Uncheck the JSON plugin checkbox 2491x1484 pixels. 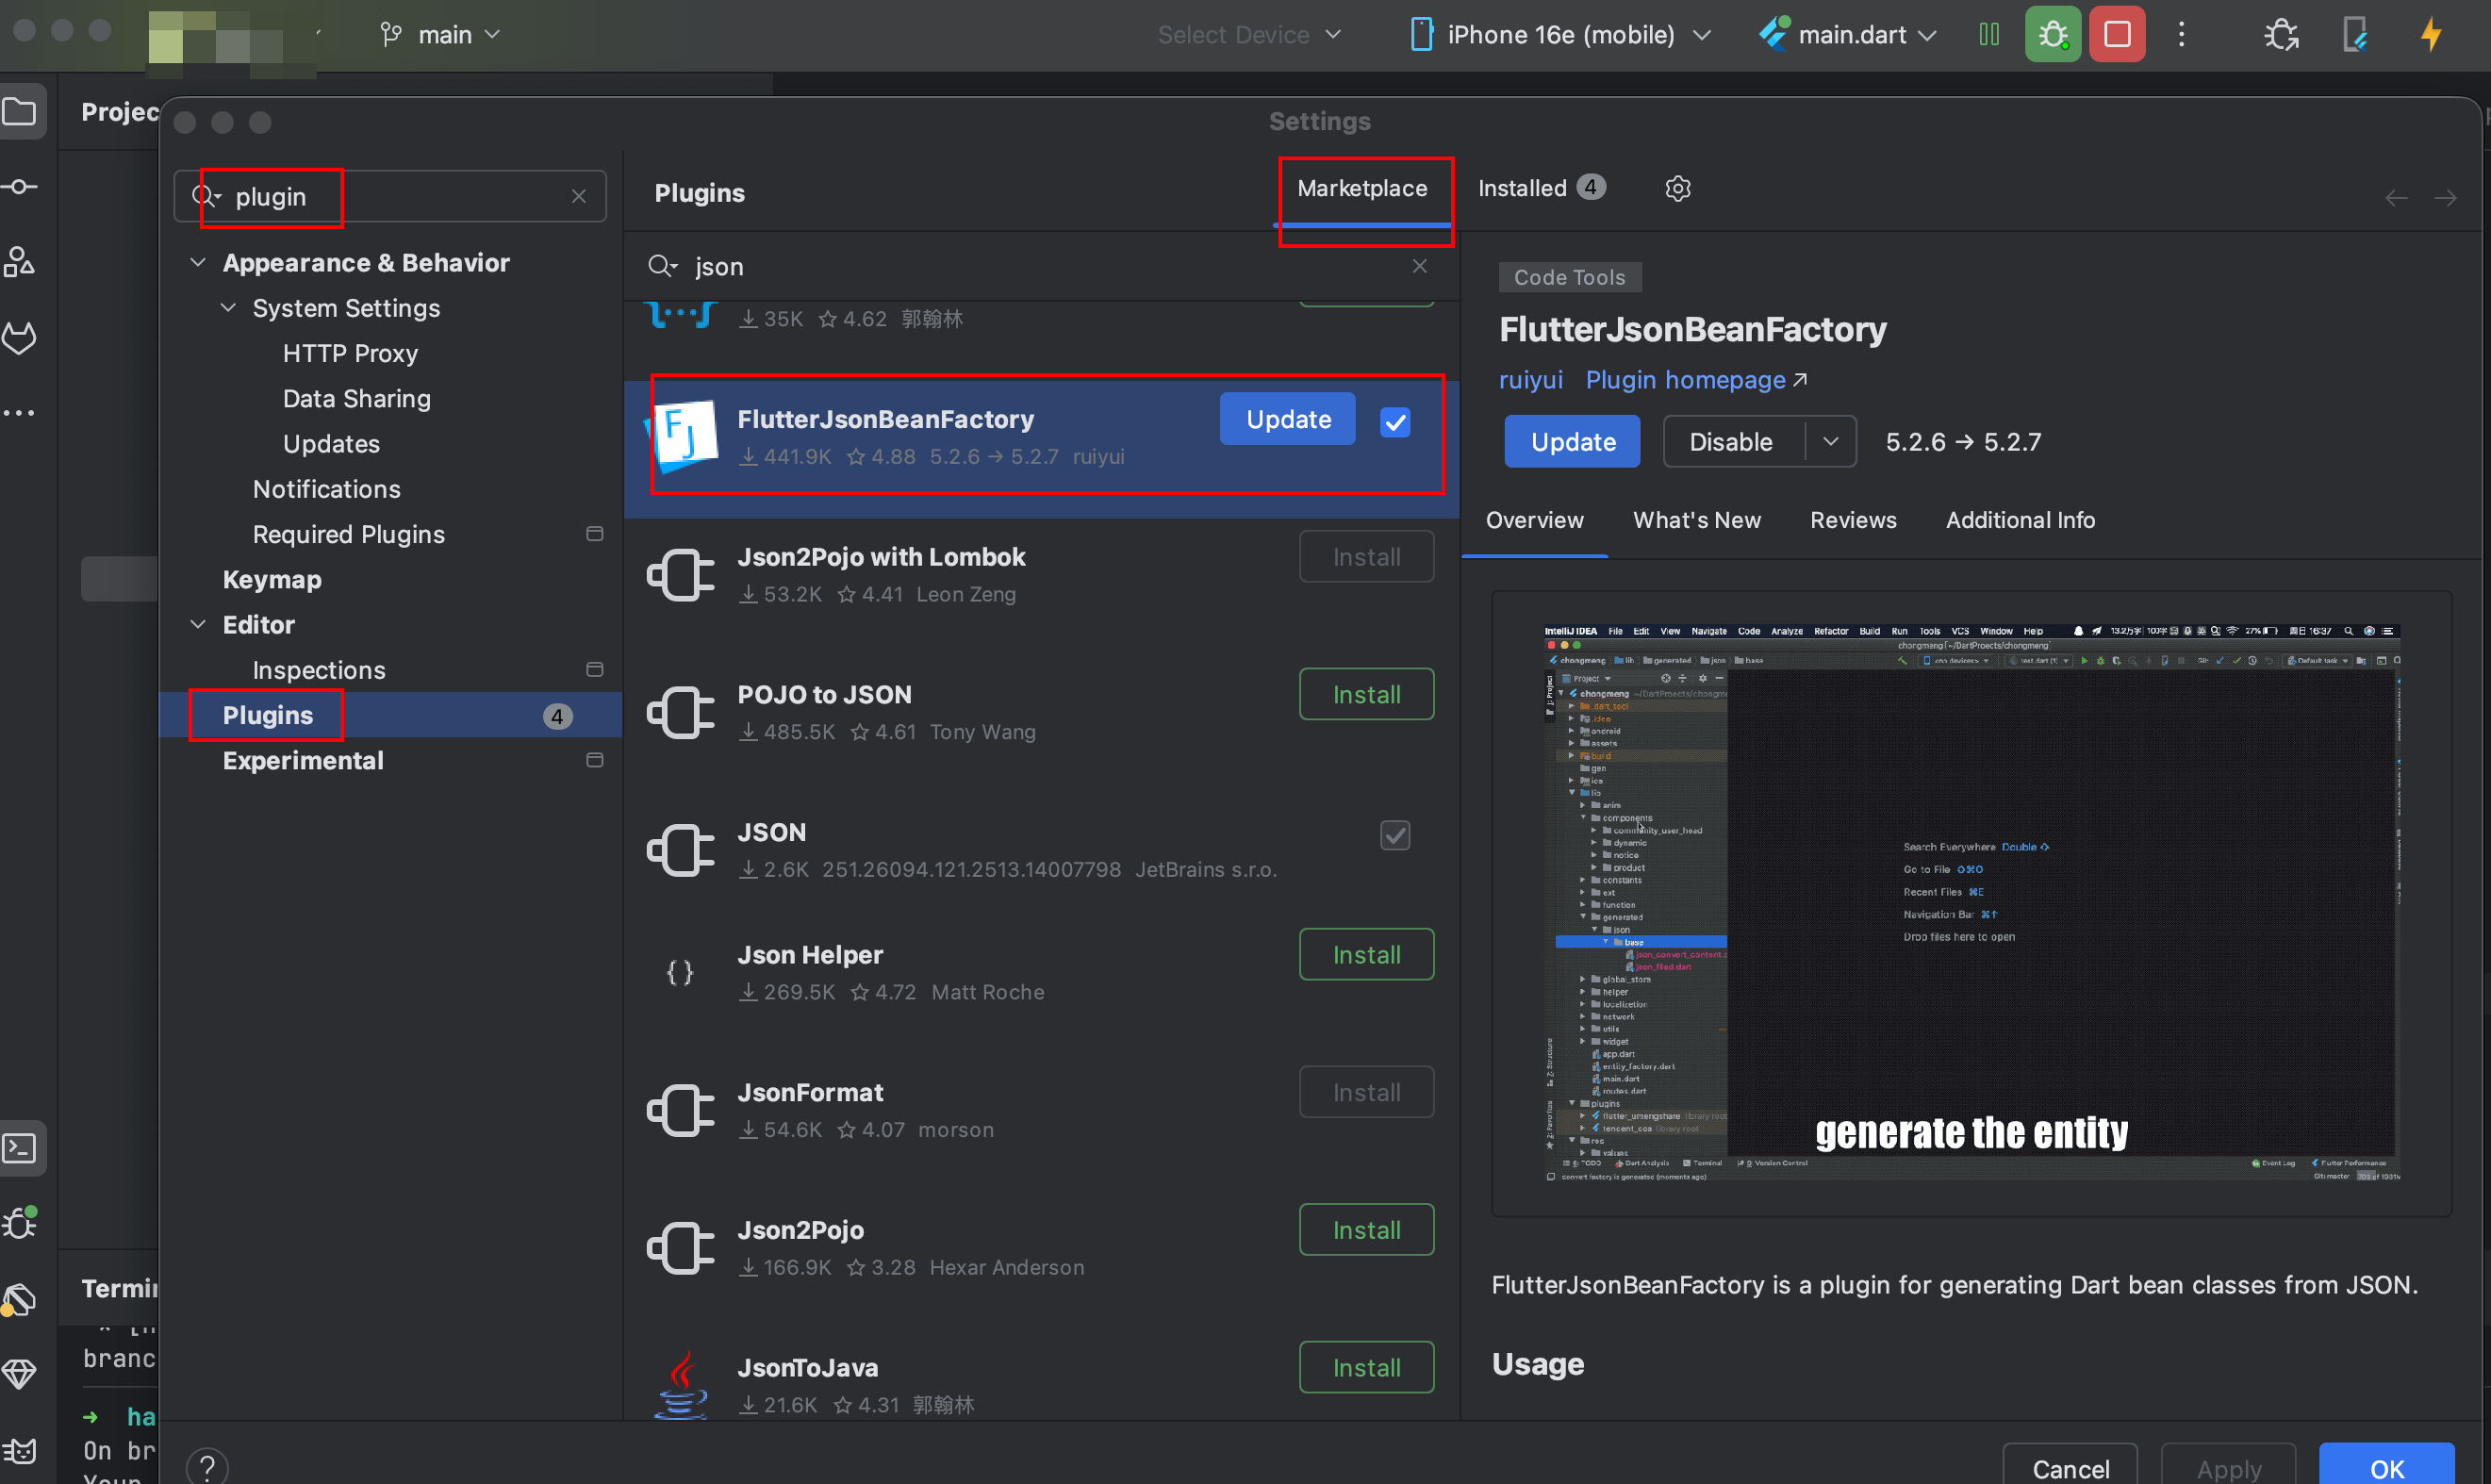click(x=1395, y=835)
